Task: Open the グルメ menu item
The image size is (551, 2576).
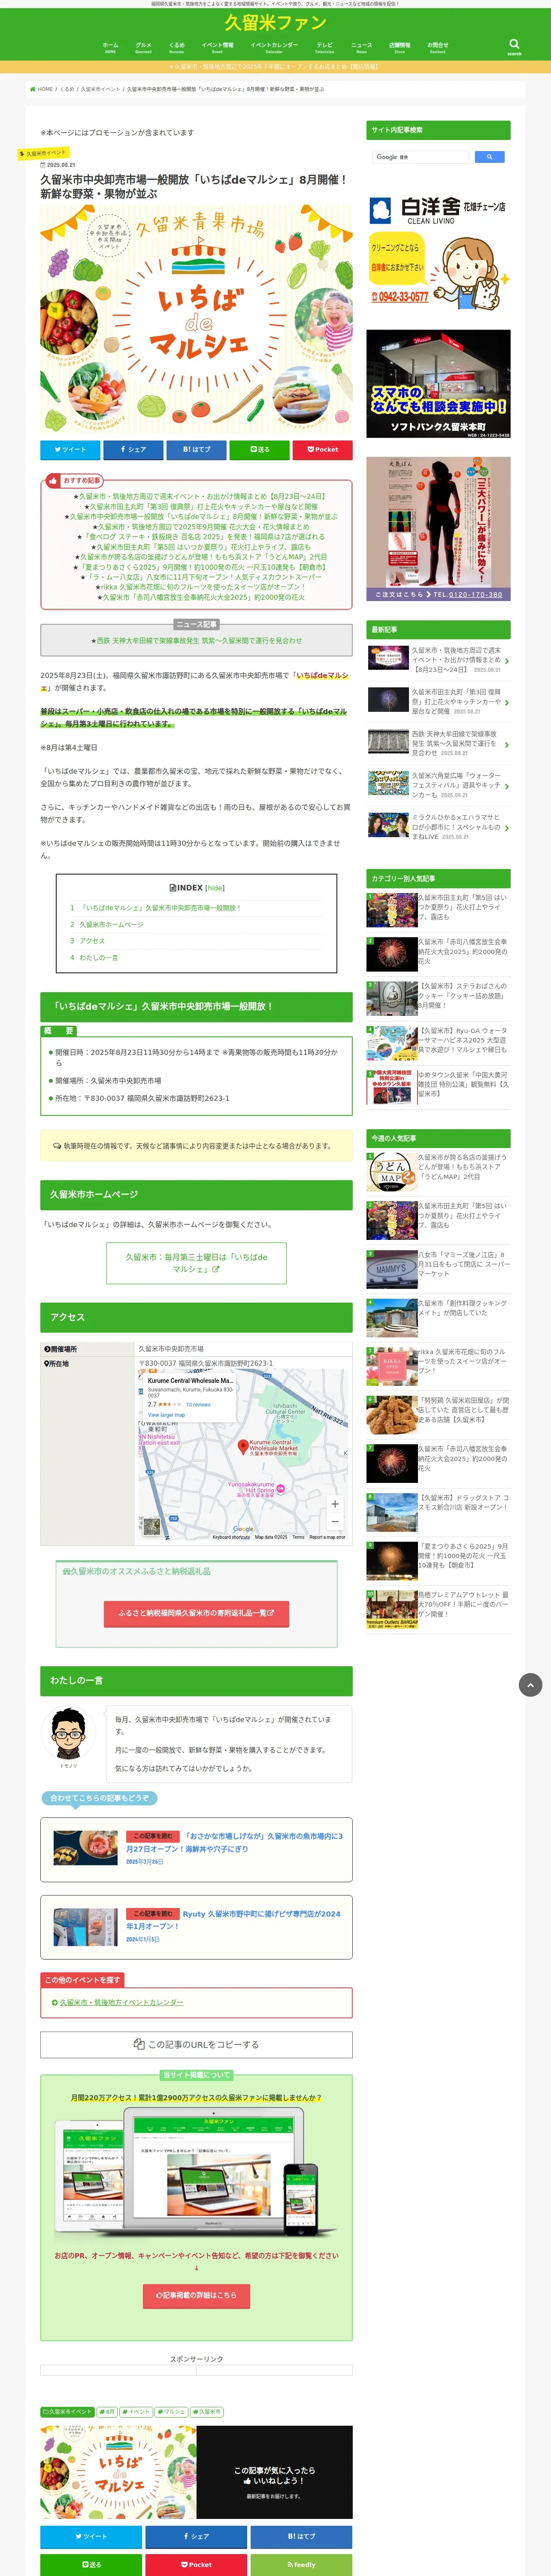Action: (143, 47)
